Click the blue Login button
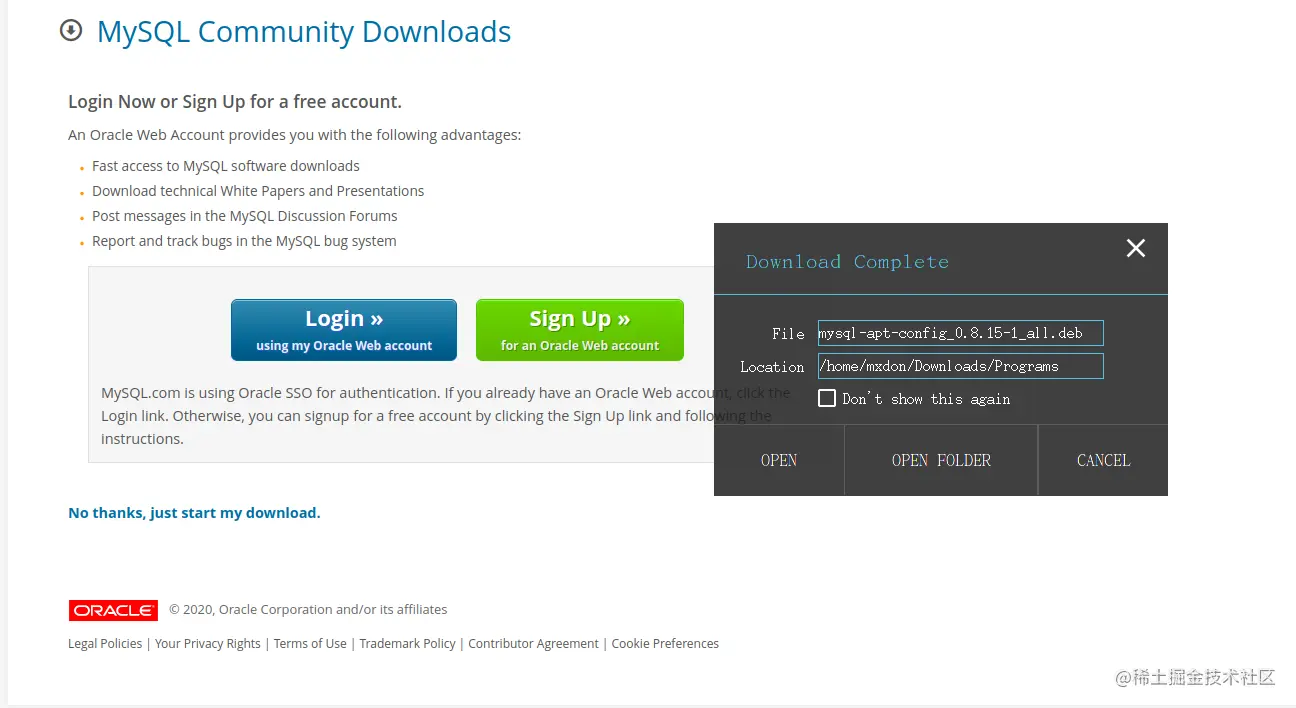The width and height of the screenshot is (1296, 708). coord(344,330)
